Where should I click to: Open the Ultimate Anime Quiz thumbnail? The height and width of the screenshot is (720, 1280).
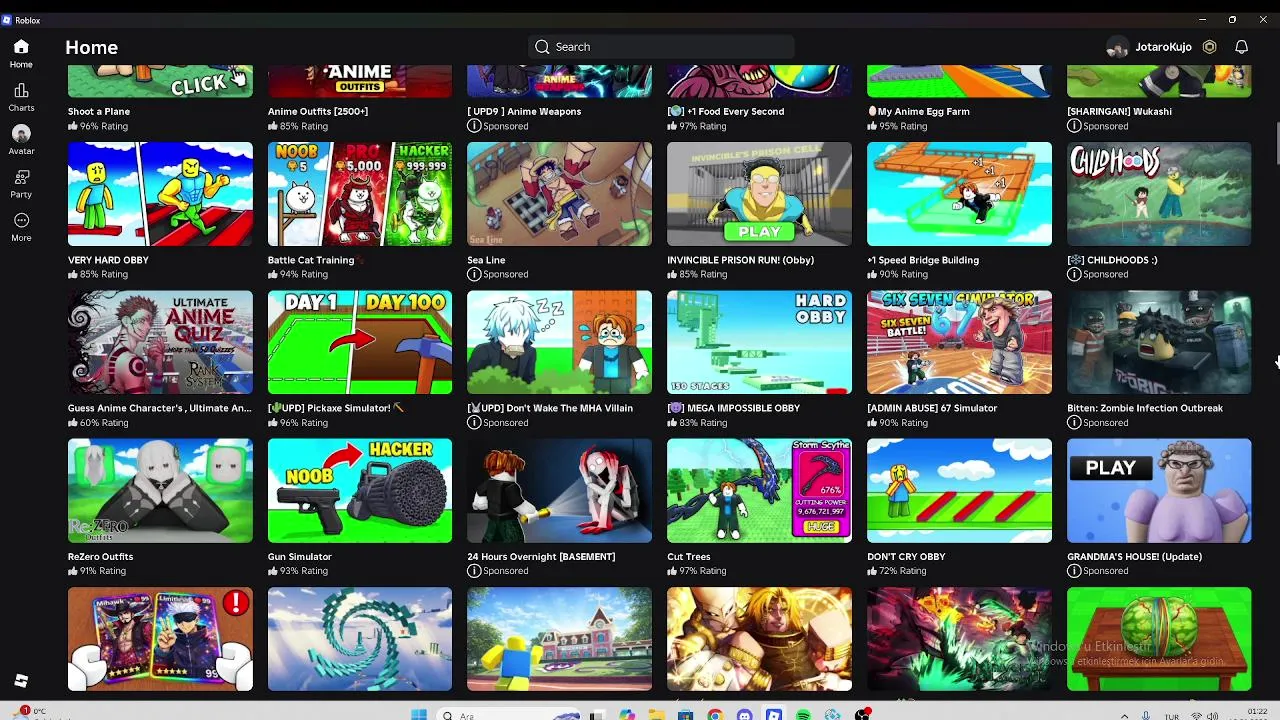click(x=160, y=343)
